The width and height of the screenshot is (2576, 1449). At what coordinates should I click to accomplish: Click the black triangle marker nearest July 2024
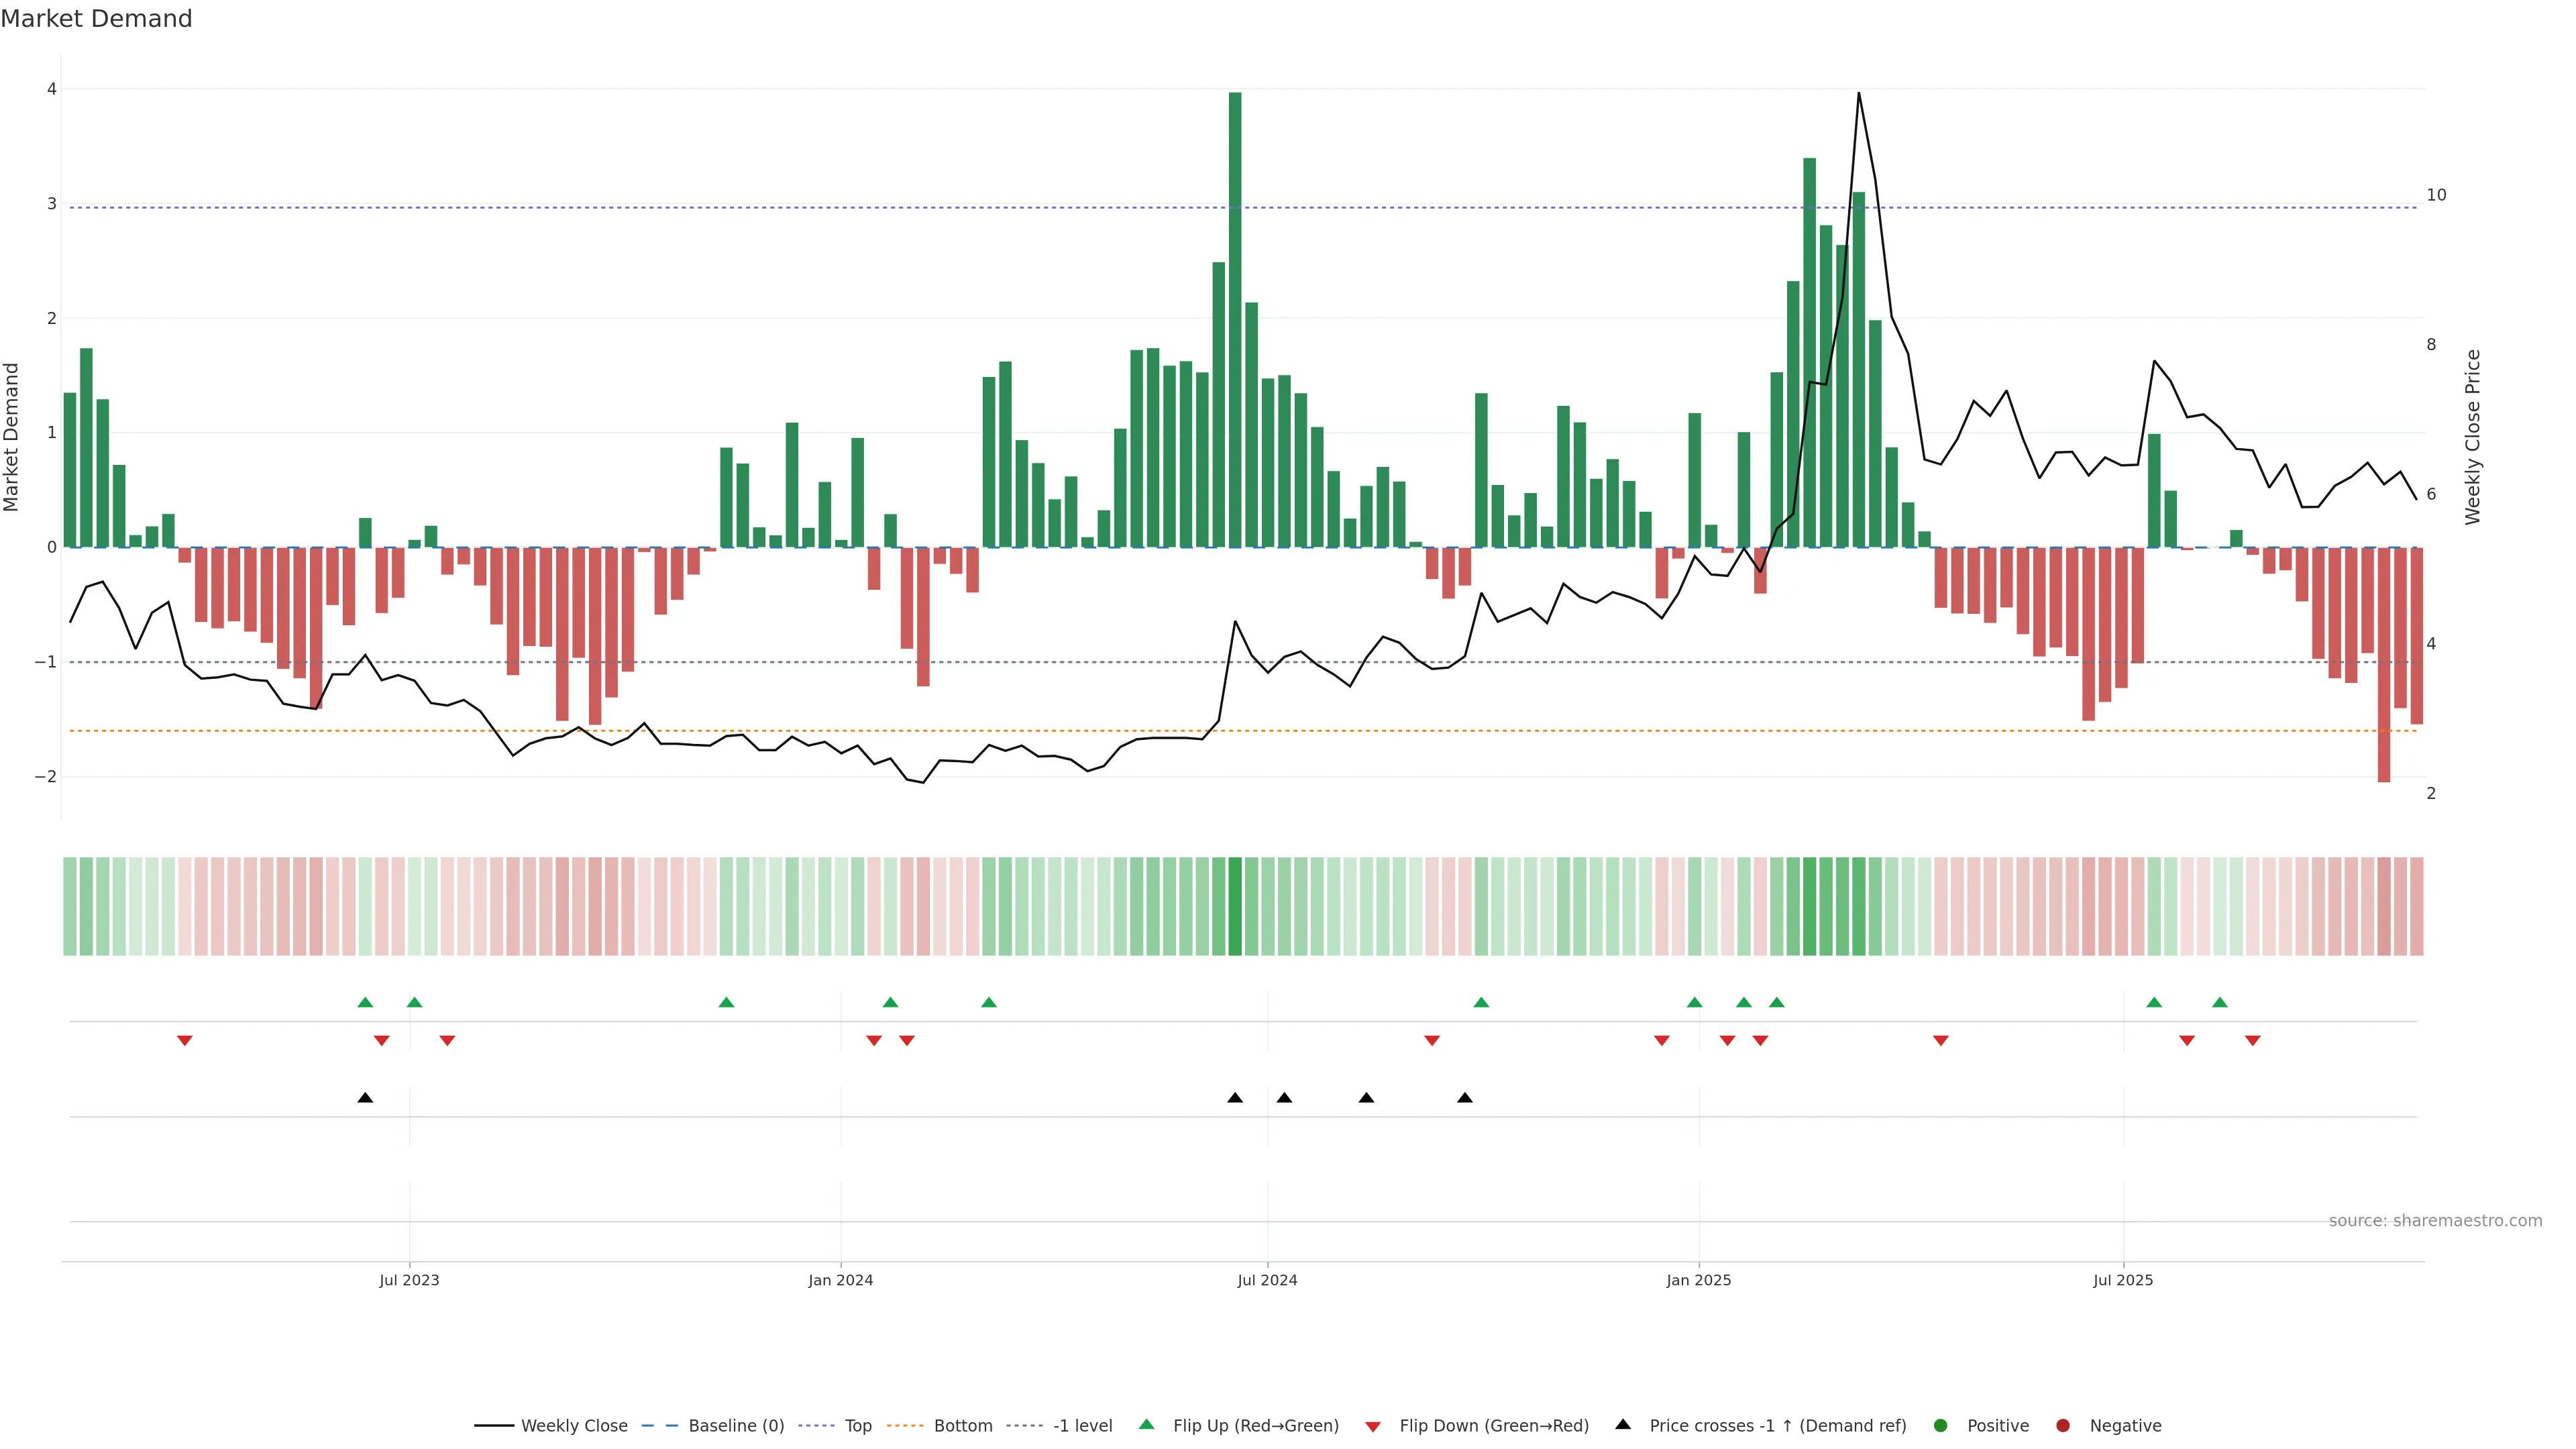tap(1284, 1098)
